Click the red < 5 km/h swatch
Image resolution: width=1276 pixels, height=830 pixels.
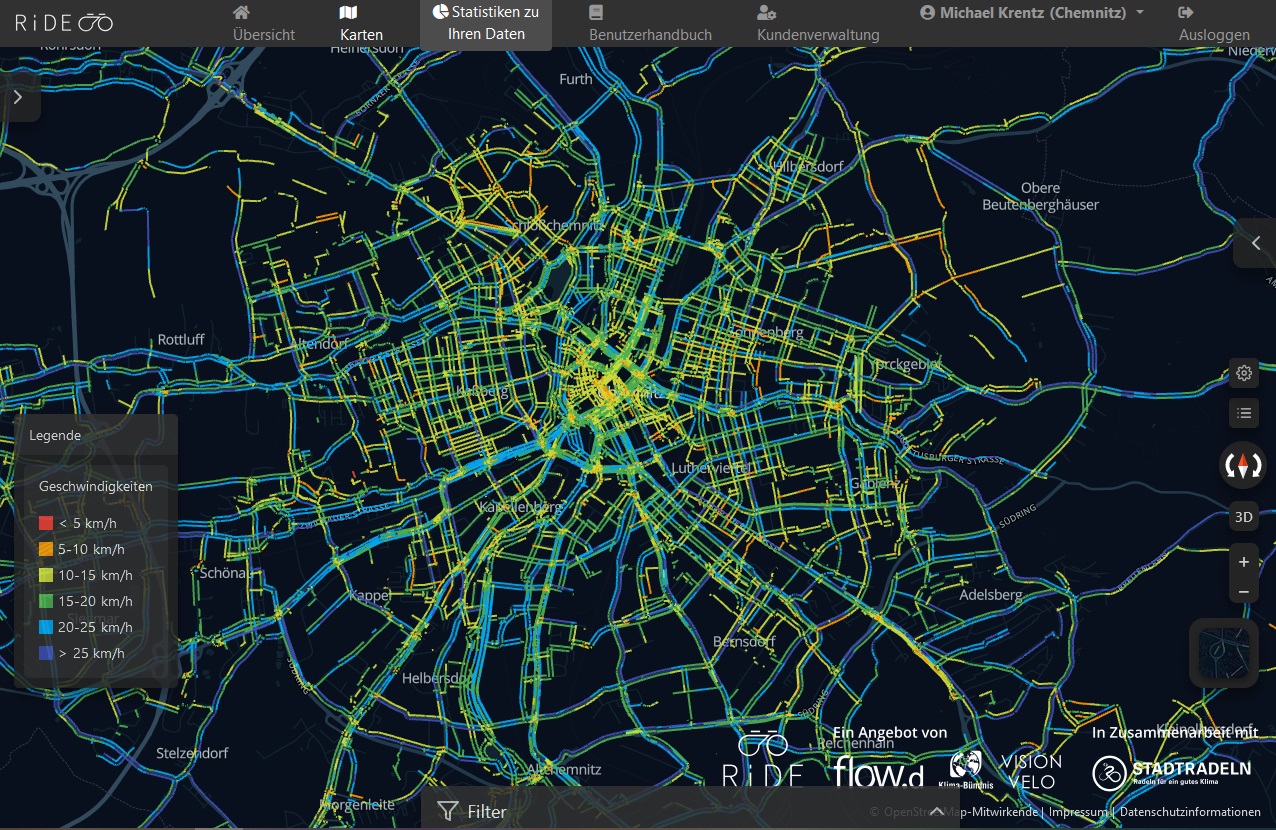click(x=45, y=523)
